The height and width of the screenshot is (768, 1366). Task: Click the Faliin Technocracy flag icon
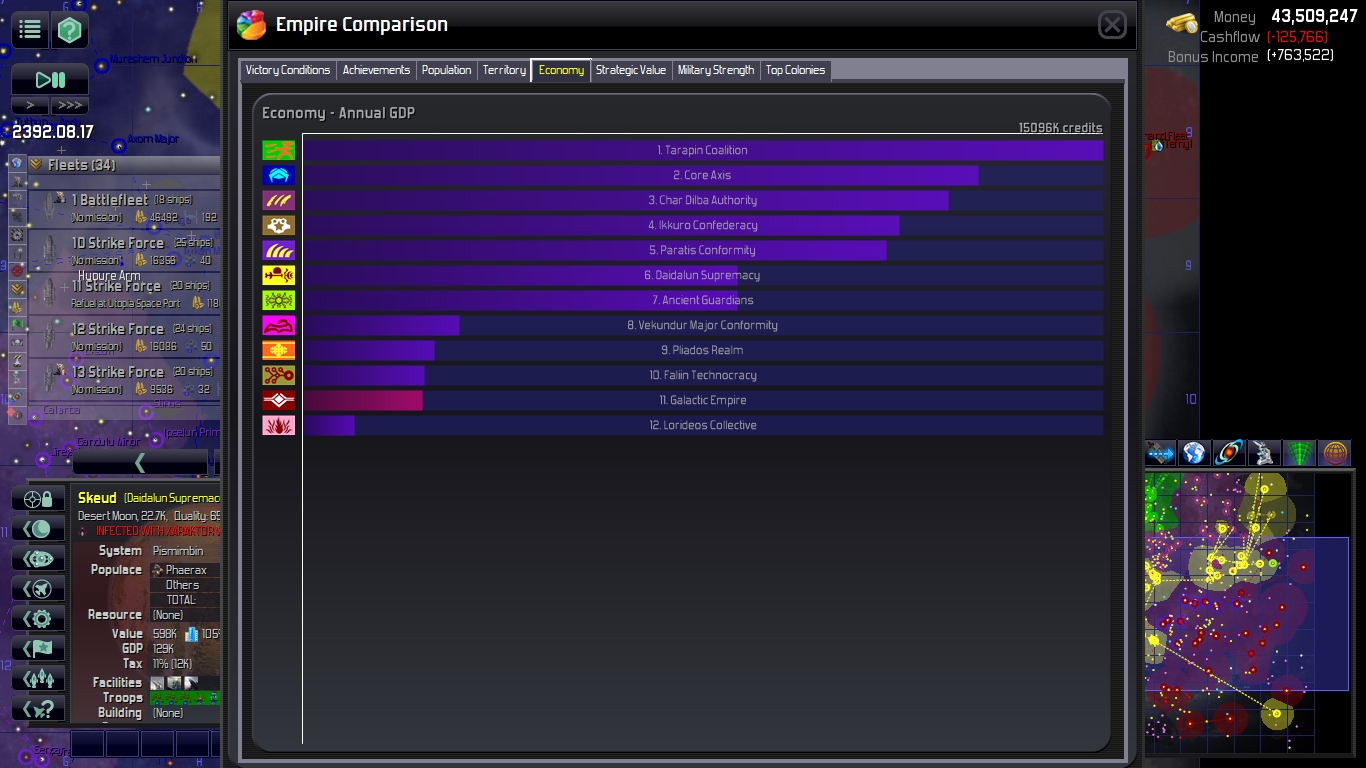click(x=279, y=375)
